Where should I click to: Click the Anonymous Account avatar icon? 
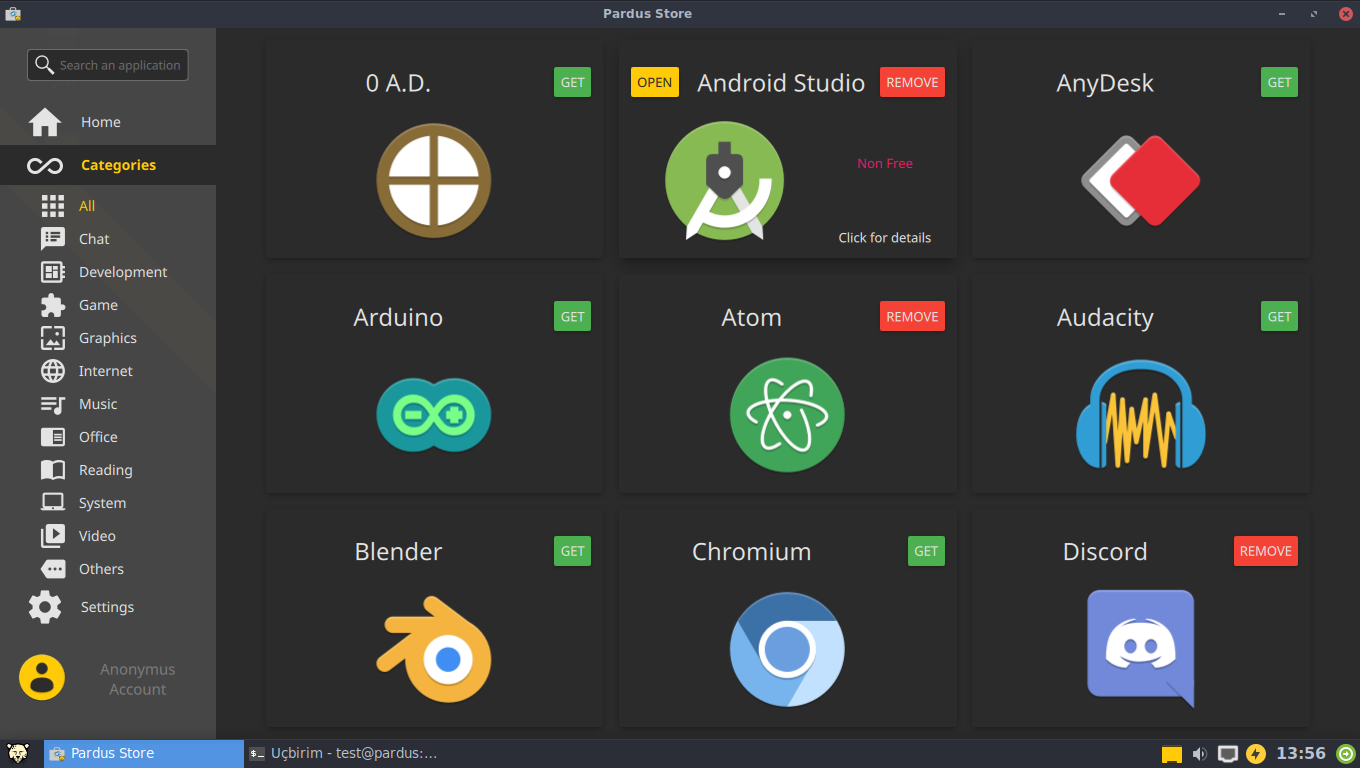click(x=42, y=678)
